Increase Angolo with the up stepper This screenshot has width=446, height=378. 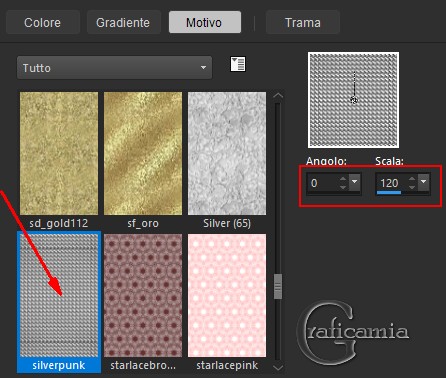tap(343, 179)
